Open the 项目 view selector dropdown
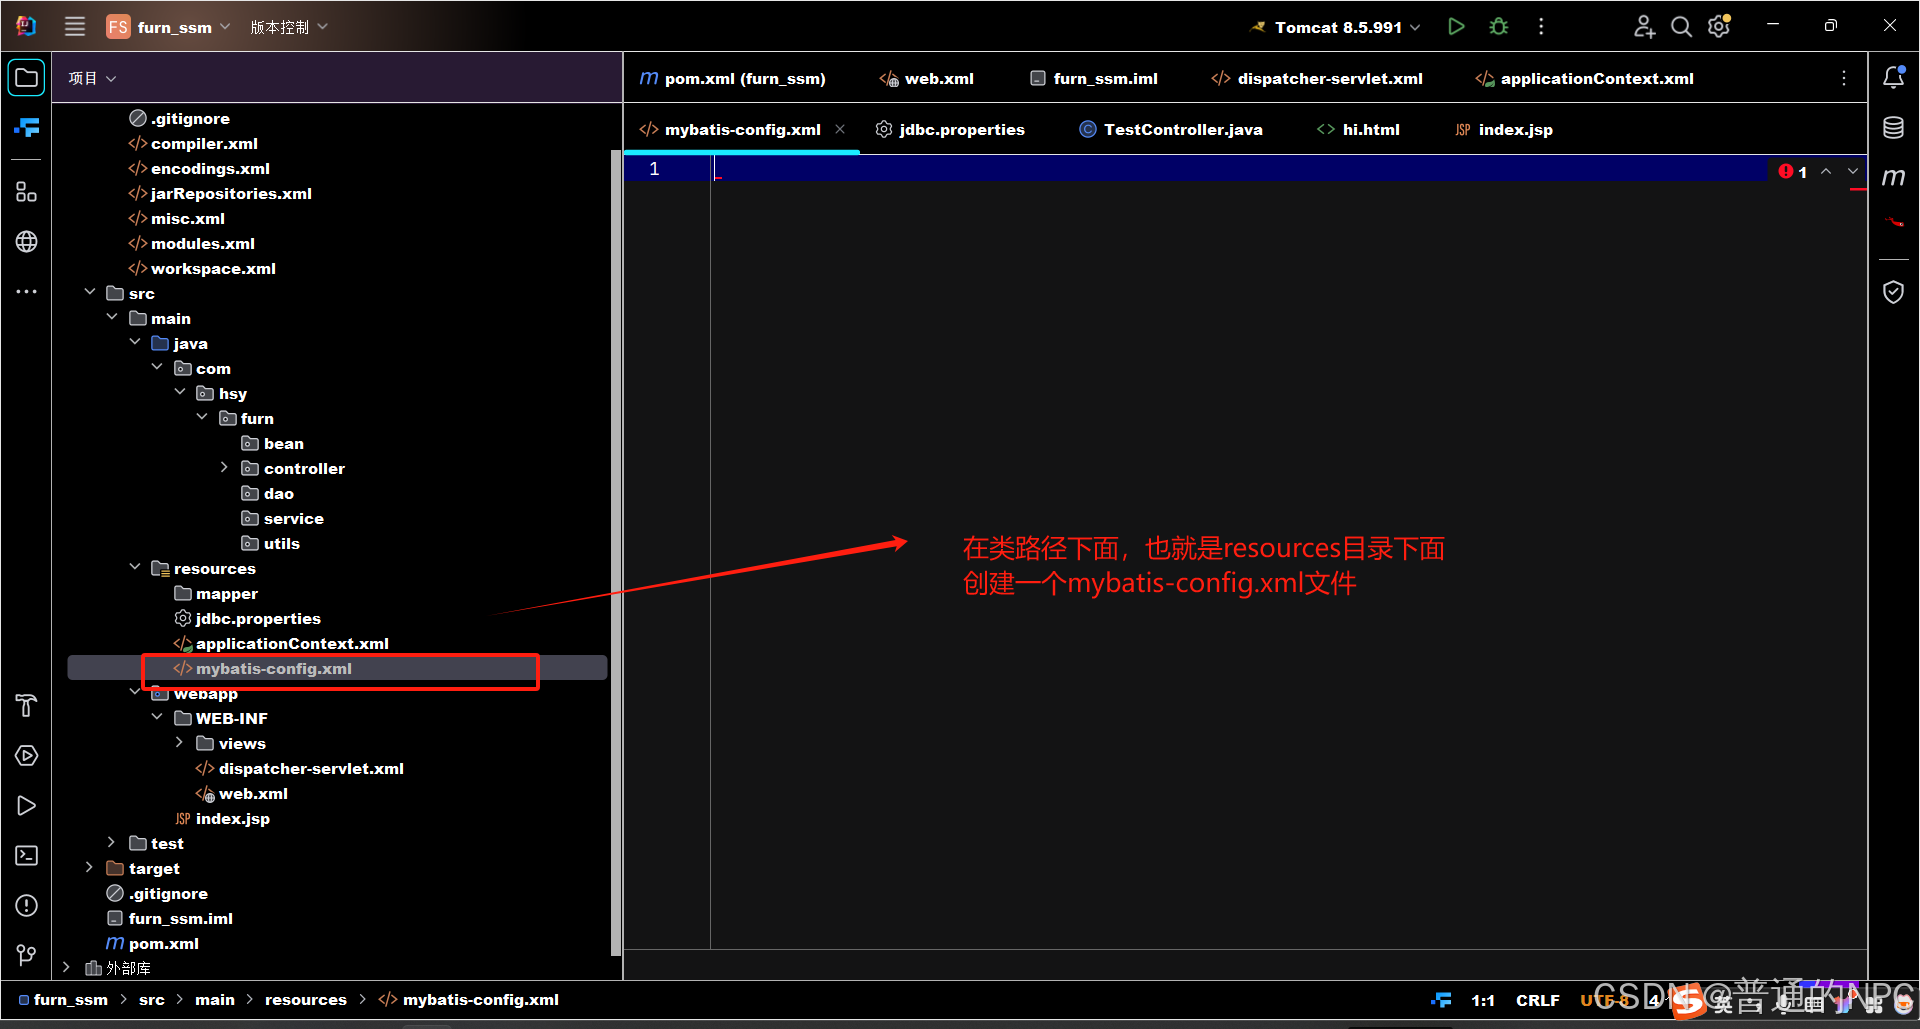Viewport: 1920px width, 1029px height. [x=92, y=78]
